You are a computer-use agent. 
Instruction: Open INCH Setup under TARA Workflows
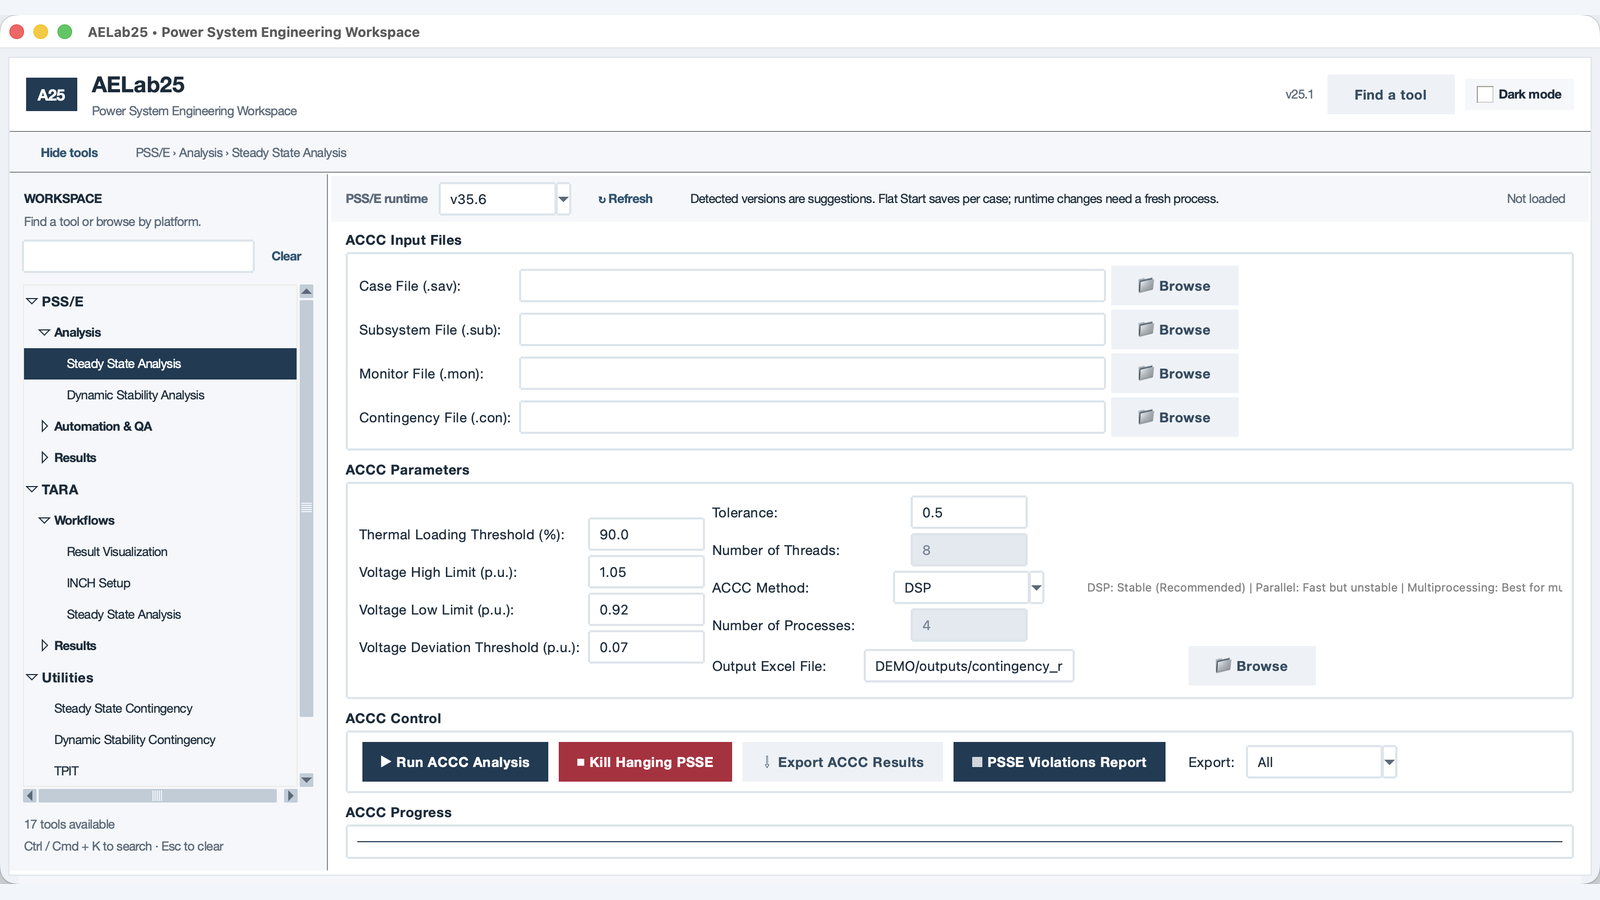click(98, 583)
